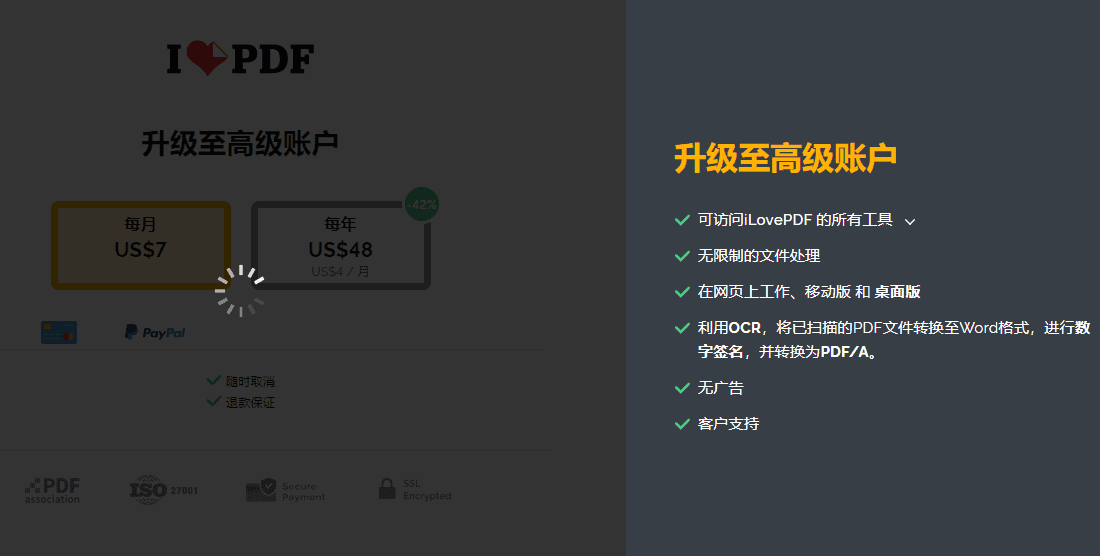Click the 无限制的文件处理 feature text
This screenshot has width=1100, height=556.
point(759,256)
